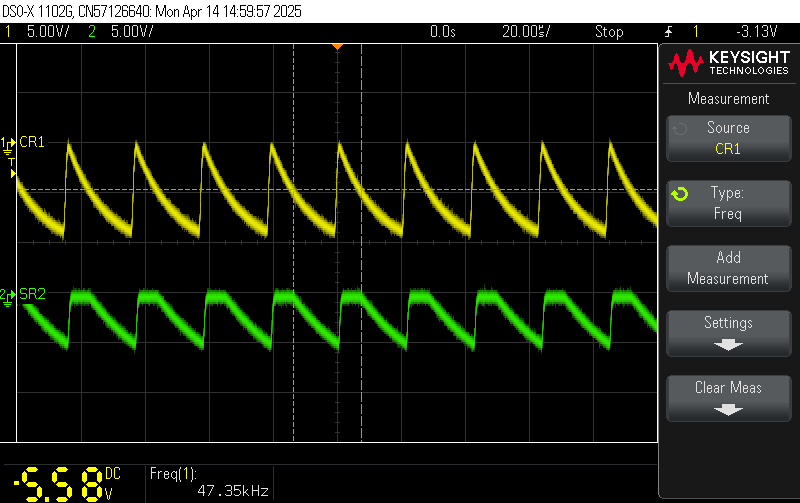Click the rising-edge trigger slope icon
Viewport: 800px width, 503px height.
[667, 32]
